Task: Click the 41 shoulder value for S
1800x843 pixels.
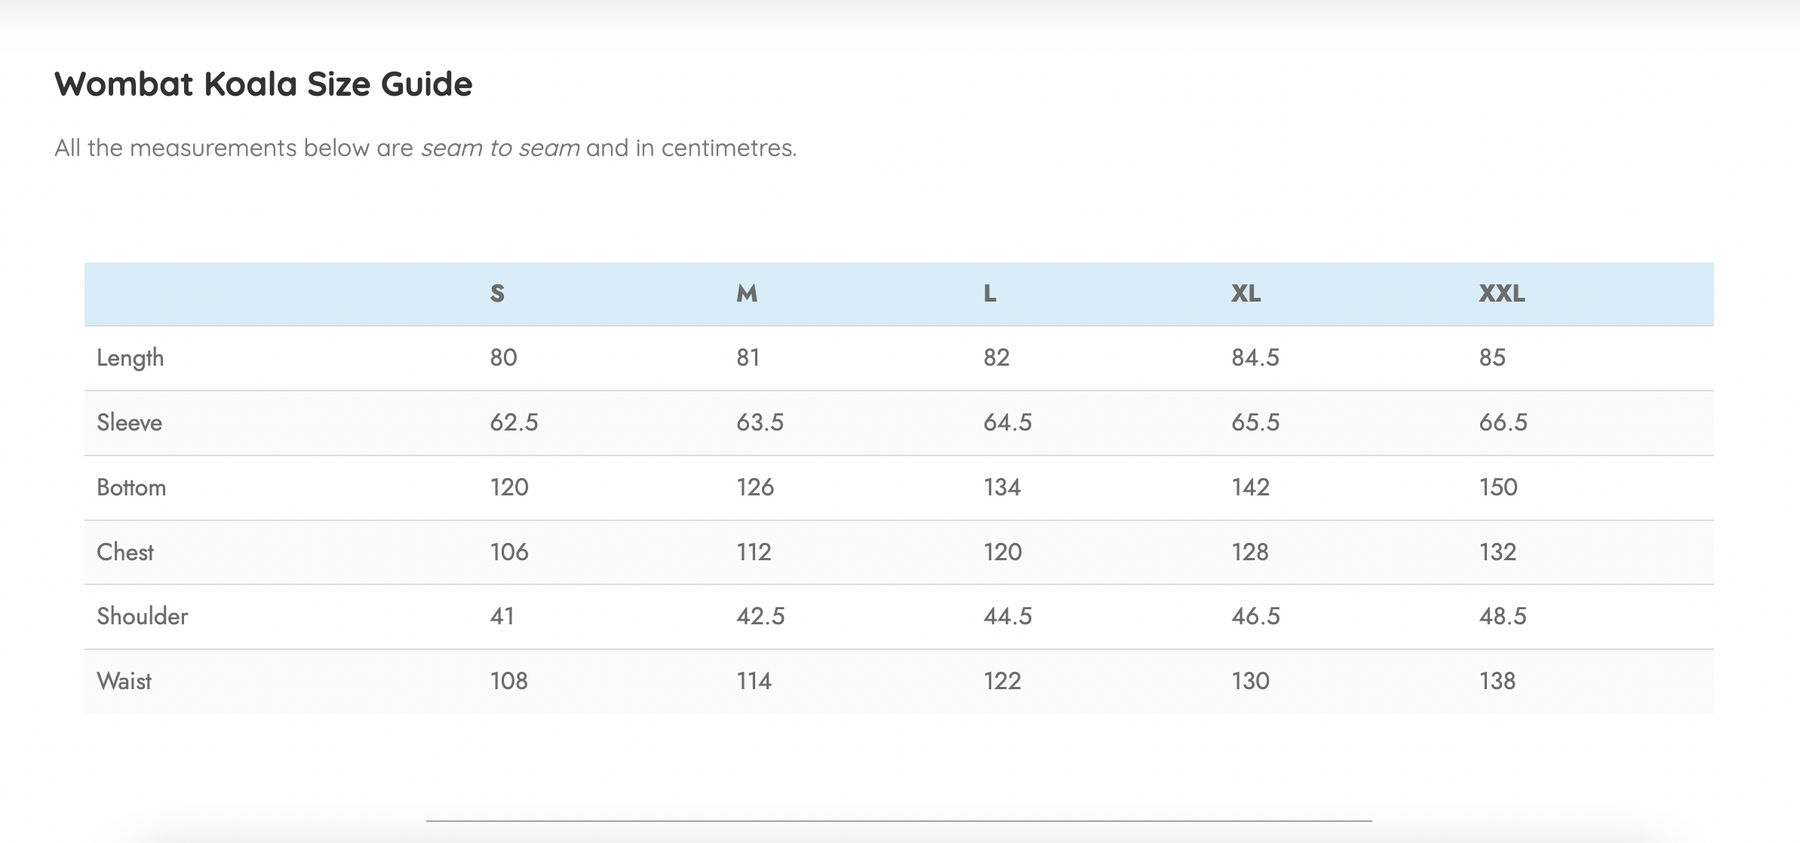Action: click(x=502, y=616)
